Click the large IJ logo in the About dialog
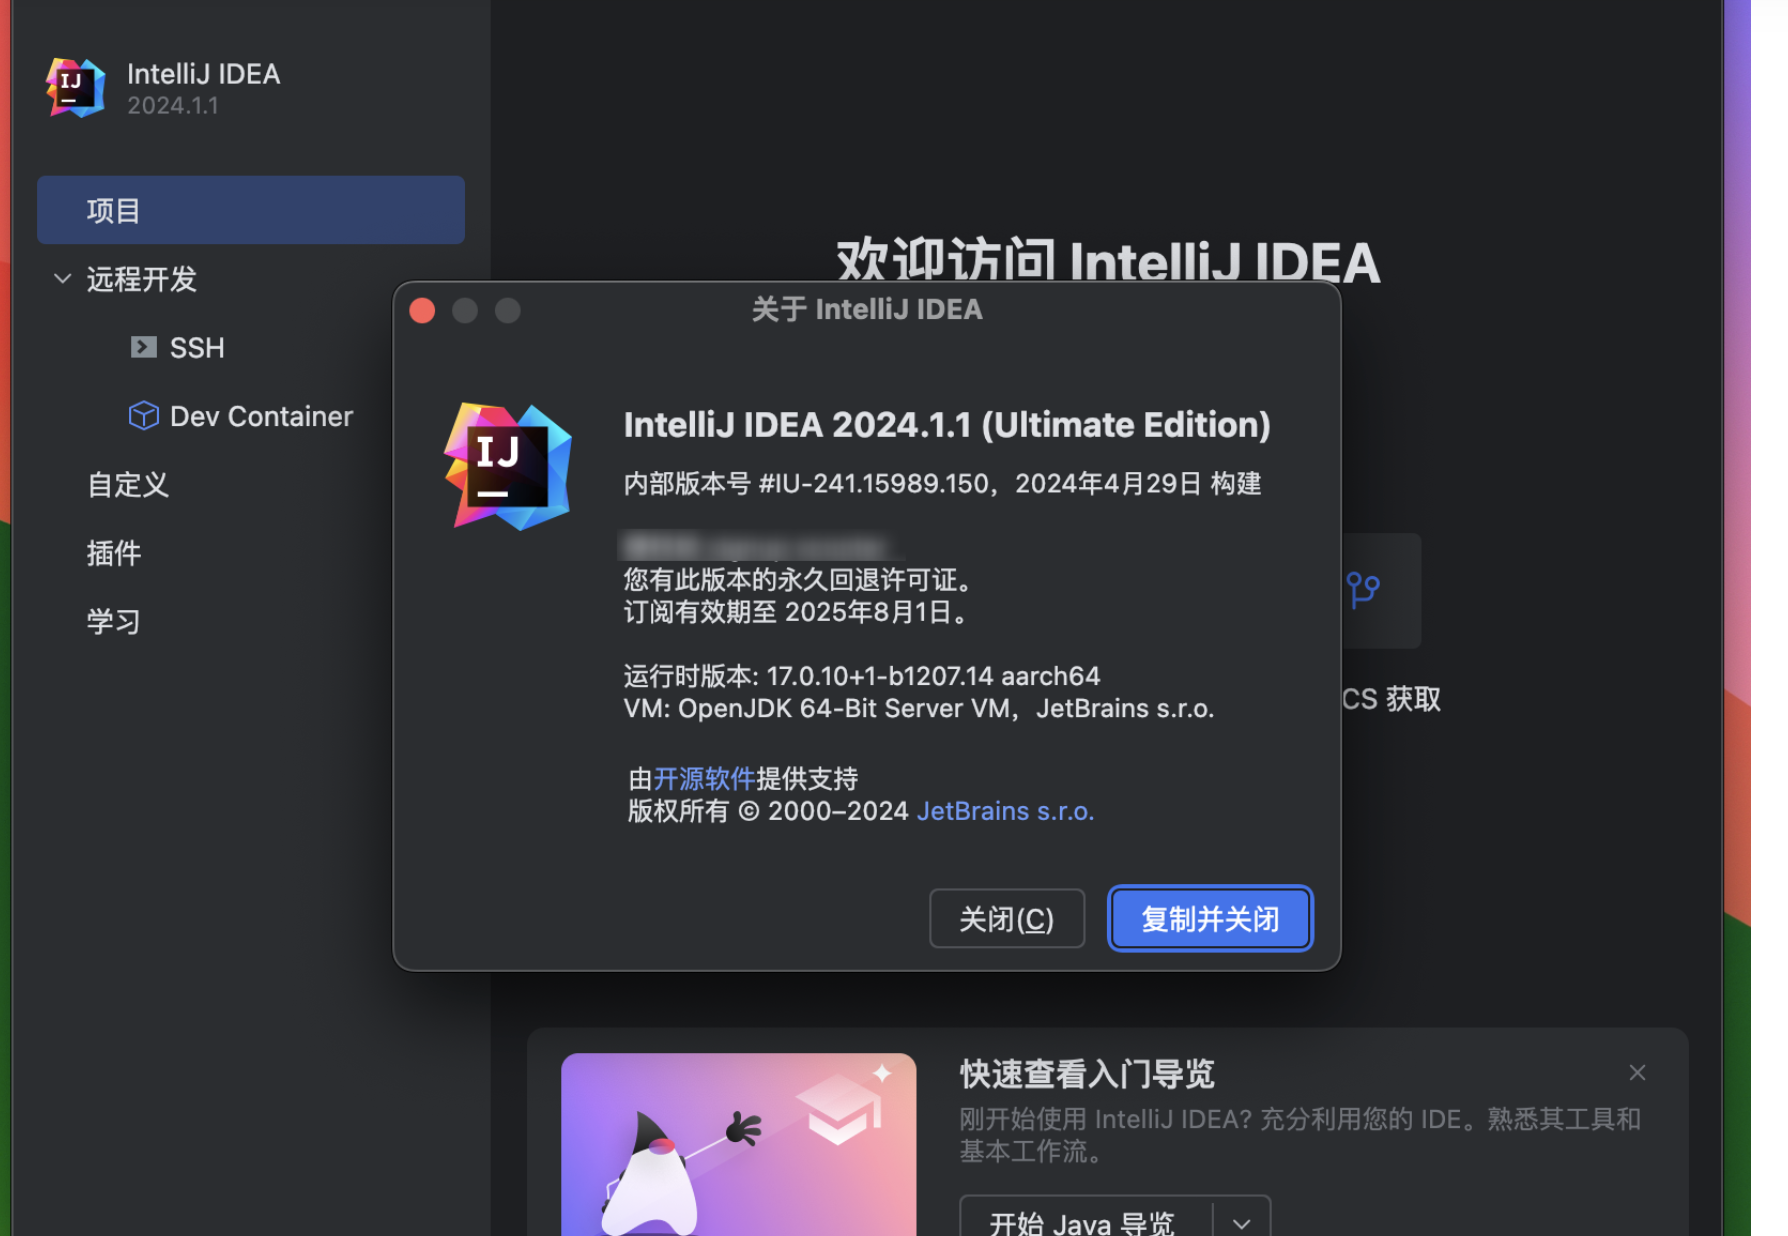Viewport: 1788px width, 1236px height. [x=508, y=466]
